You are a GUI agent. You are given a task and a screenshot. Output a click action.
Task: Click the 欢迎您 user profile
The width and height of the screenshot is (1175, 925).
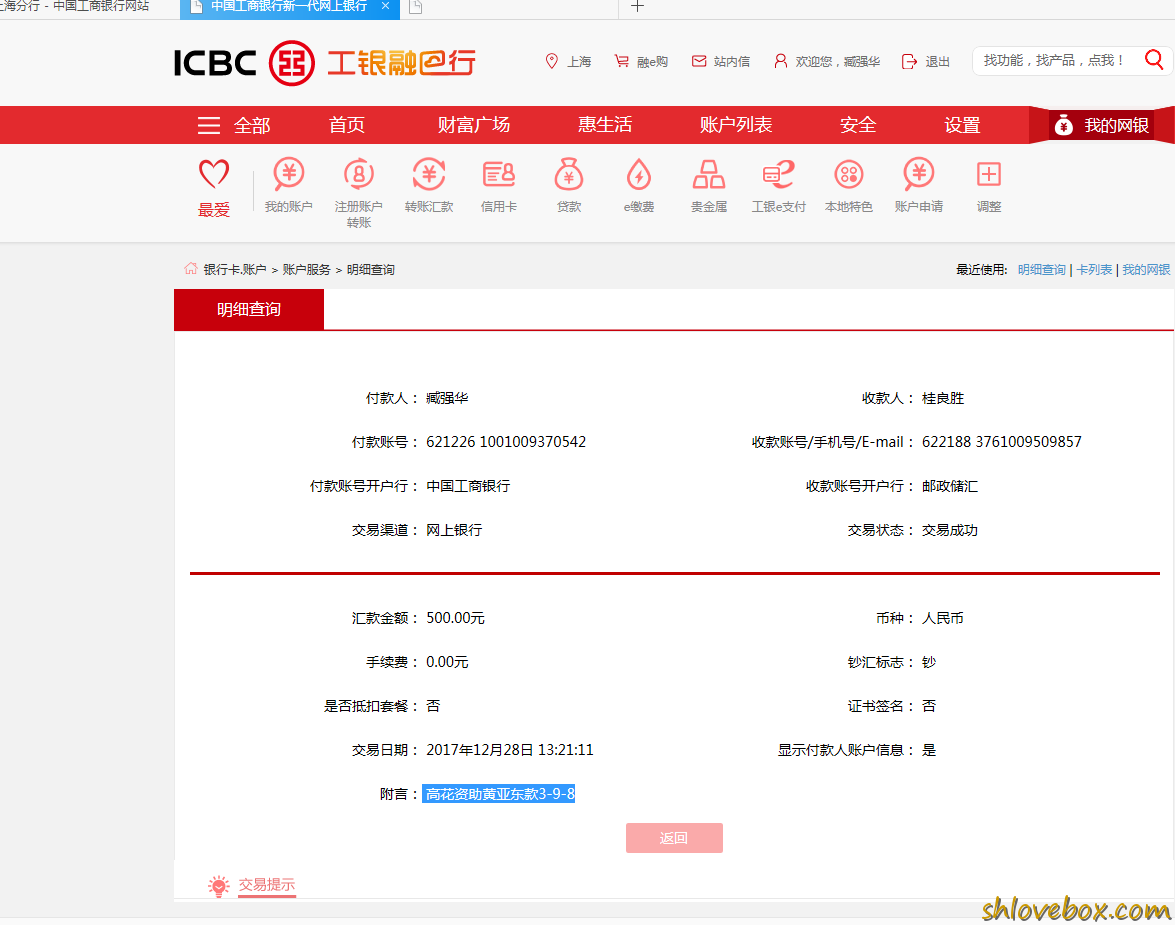[827, 61]
